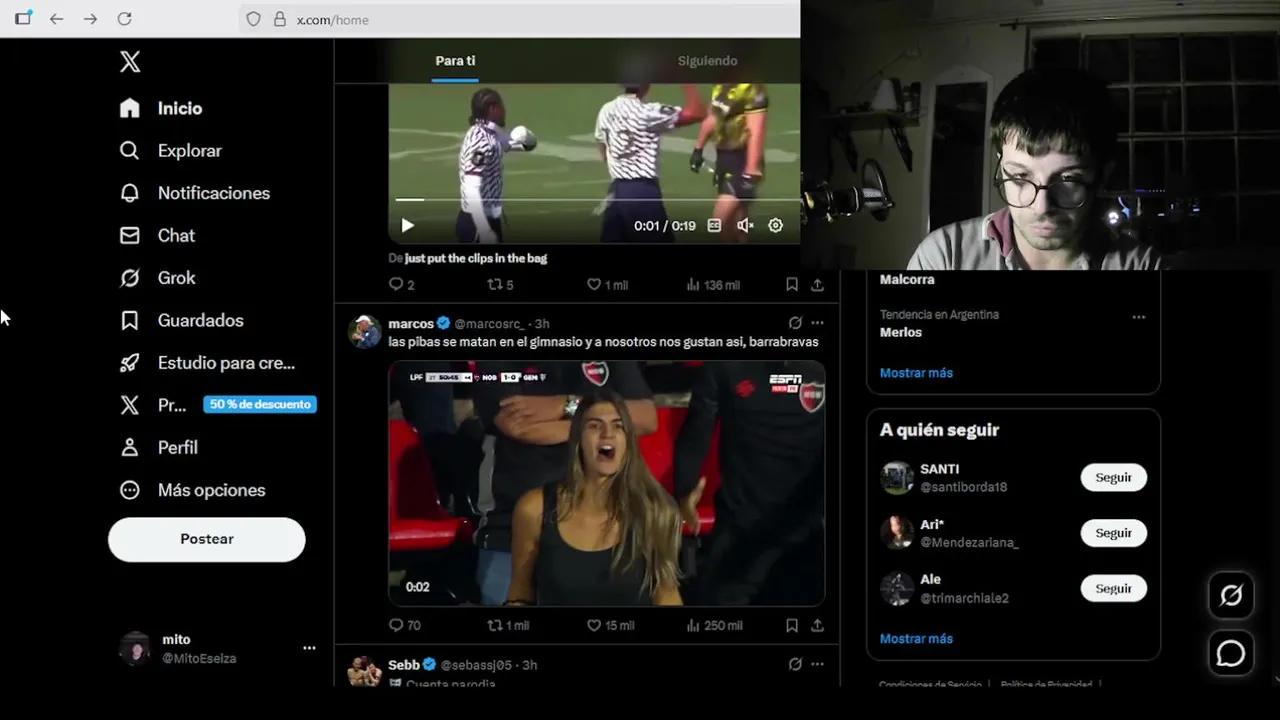Viewport: 1280px width, 720px height.
Task: Open more options on Sebb tweet
Action: coord(818,664)
